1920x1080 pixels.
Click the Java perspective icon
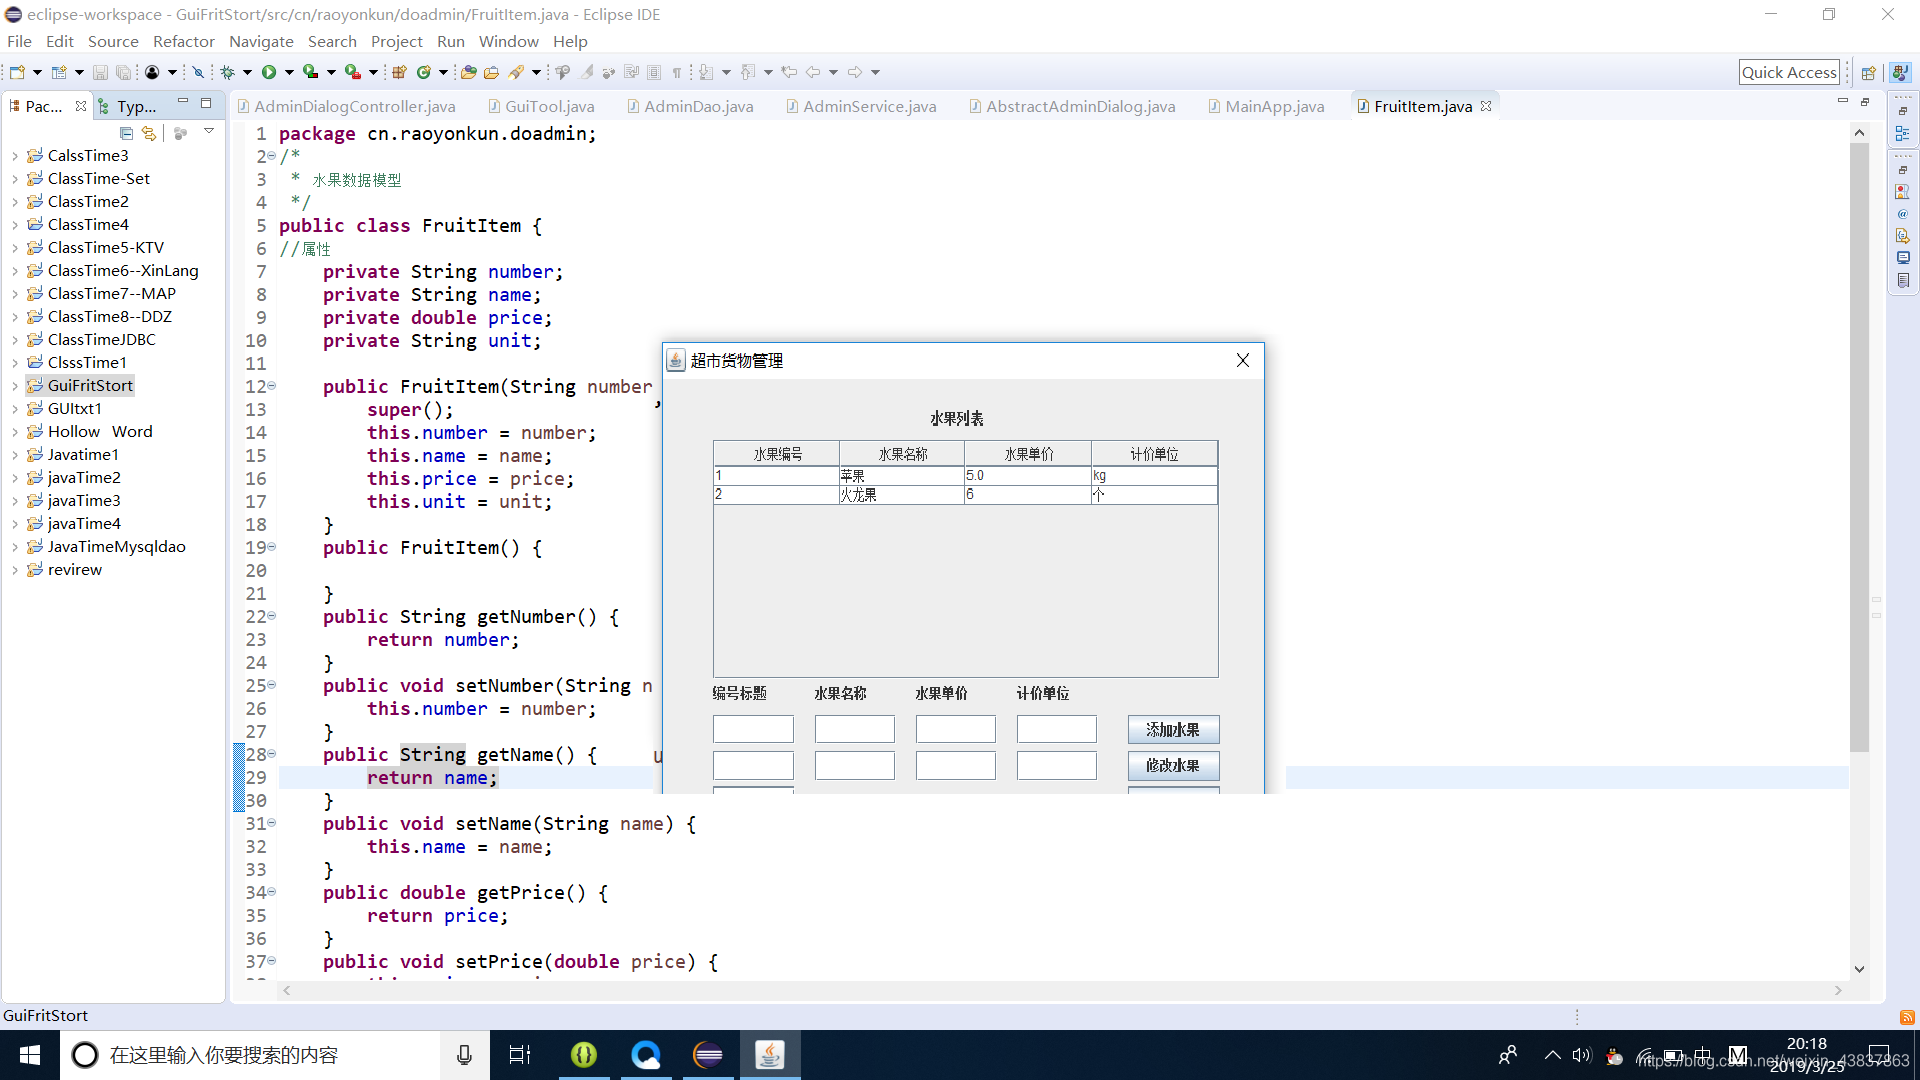coord(1900,72)
